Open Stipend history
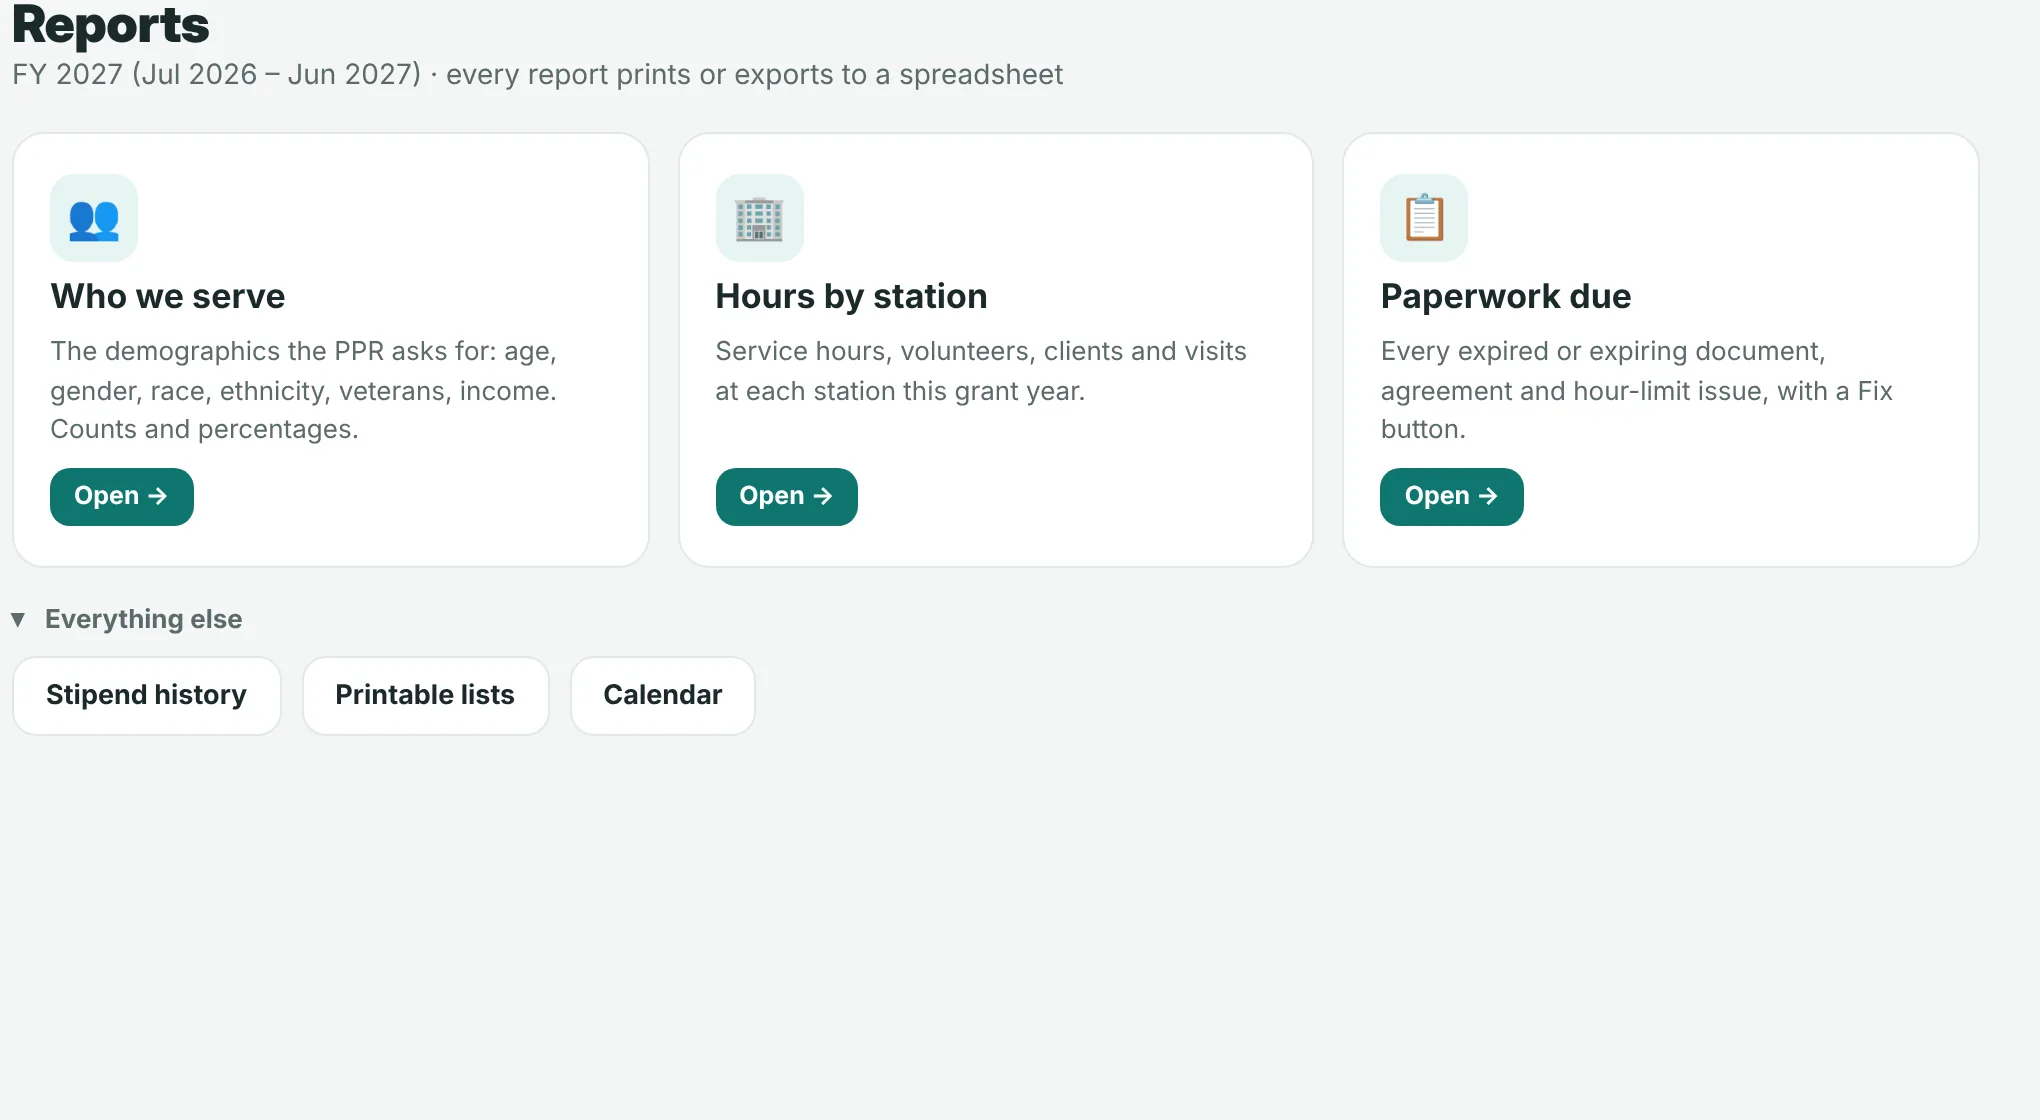Viewport: 2040px width, 1120px height. point(147,696)
